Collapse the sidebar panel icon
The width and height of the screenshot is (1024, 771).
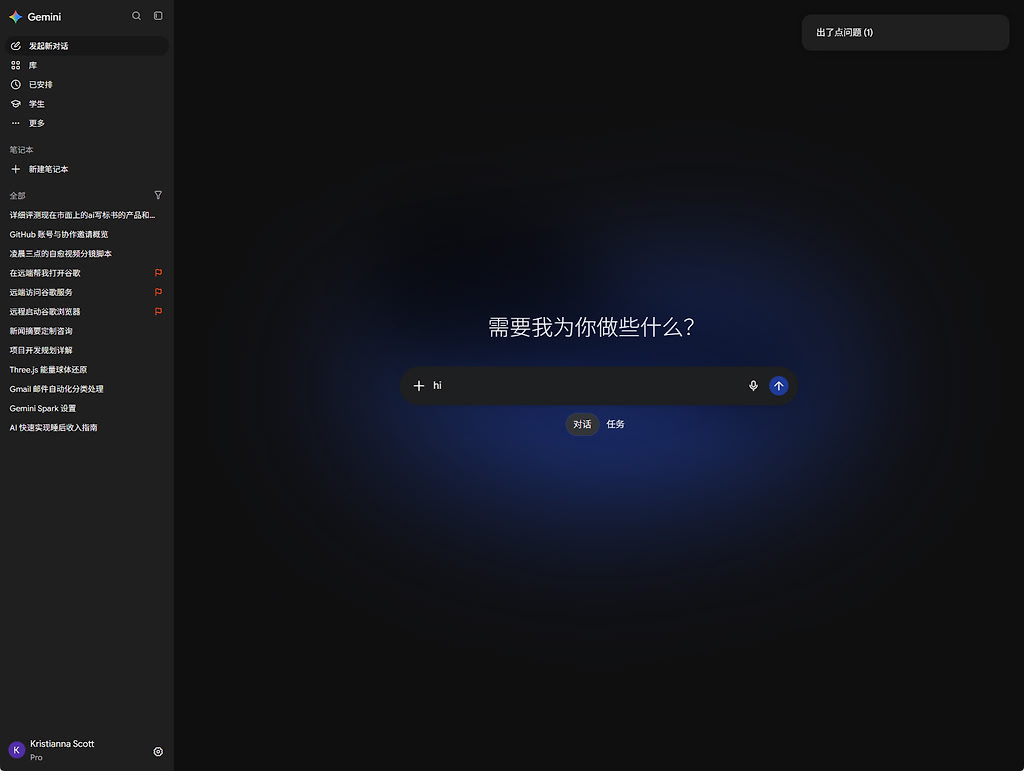[x=158, y=16]
